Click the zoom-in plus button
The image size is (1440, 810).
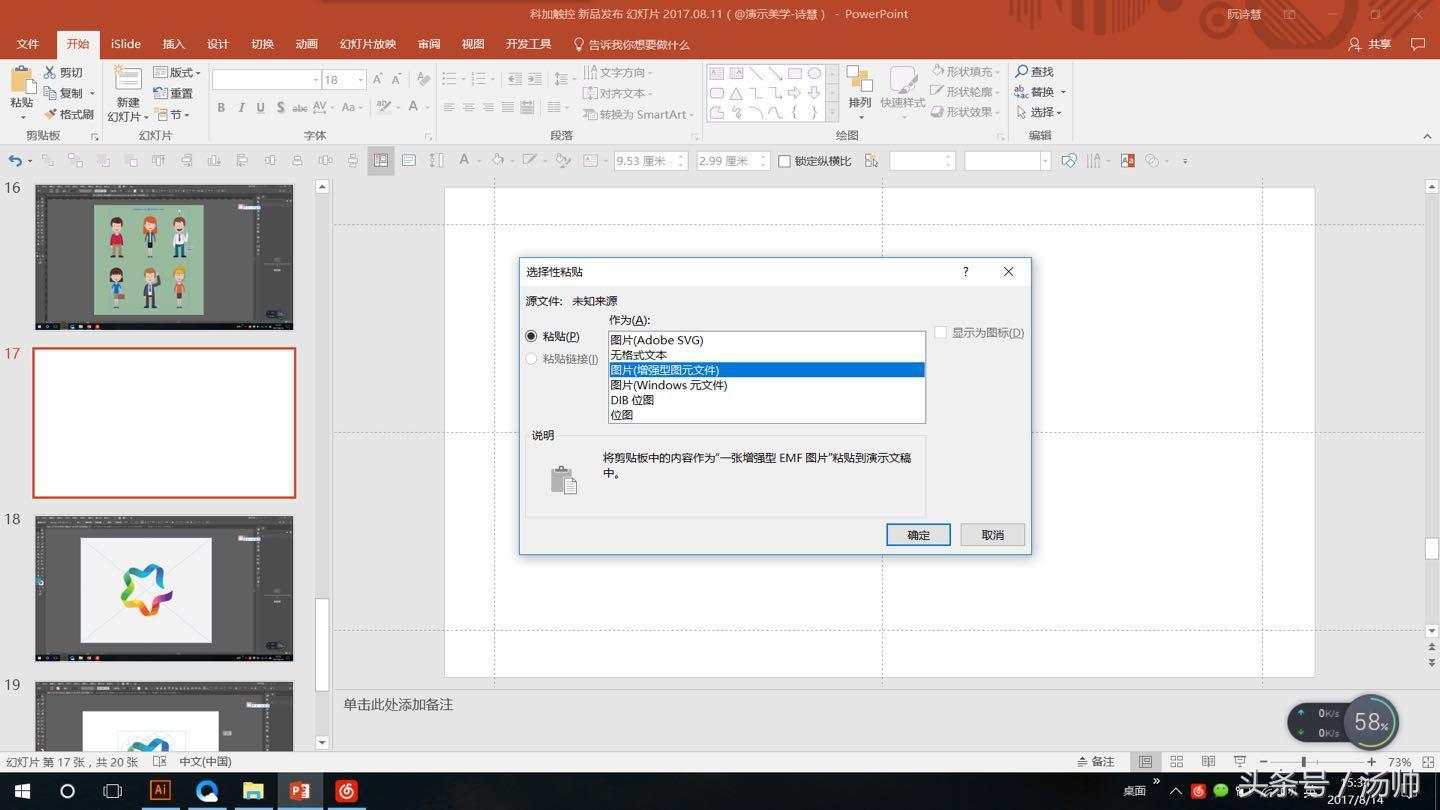tap(1373, 762)
